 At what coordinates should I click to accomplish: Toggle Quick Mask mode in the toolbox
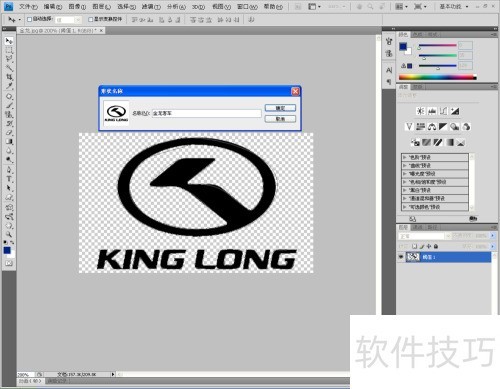click(9, 263)
